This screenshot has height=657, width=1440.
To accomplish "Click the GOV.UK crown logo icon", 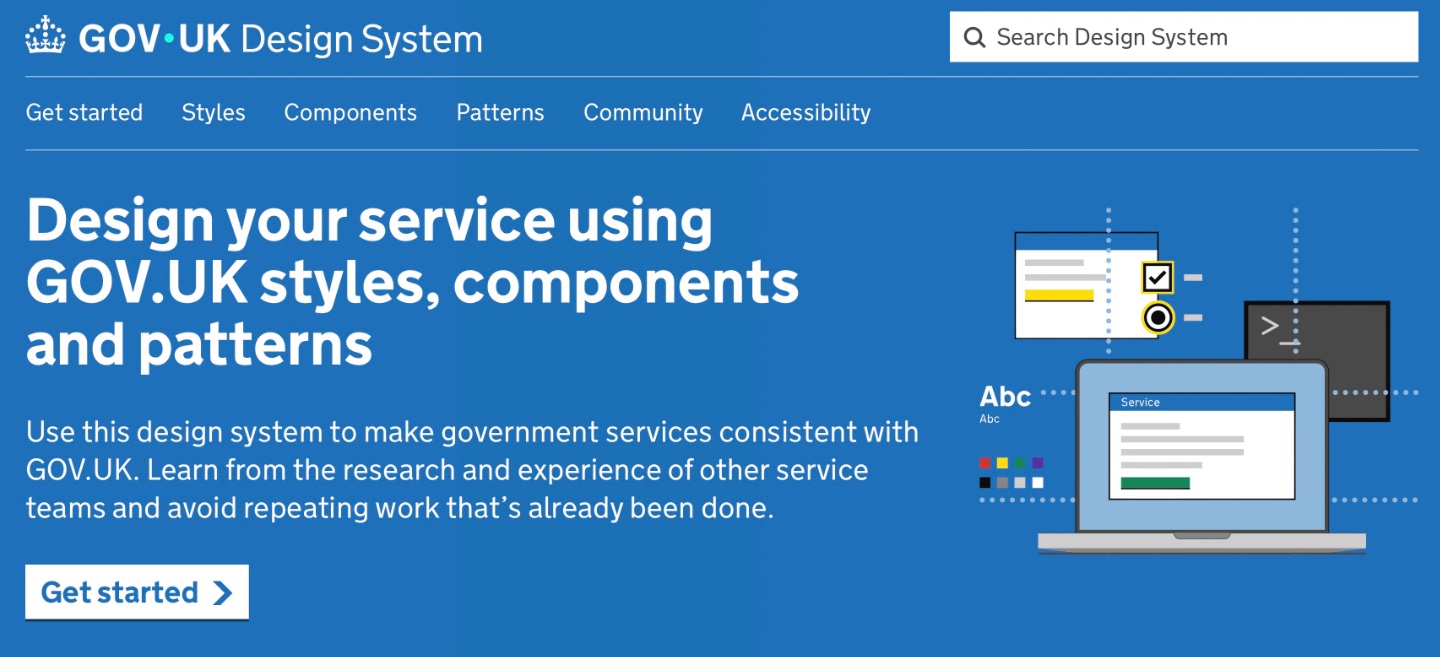I will point(45,37).
